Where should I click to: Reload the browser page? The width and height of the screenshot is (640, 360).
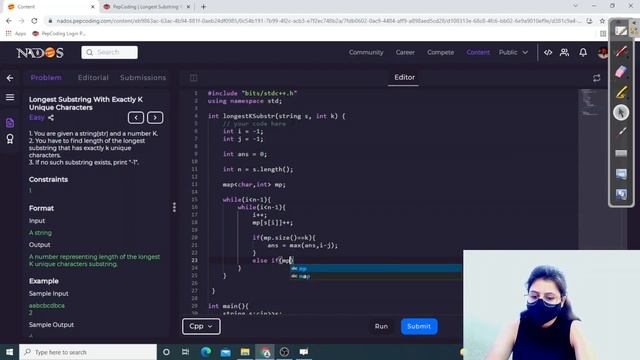[34, 20]
